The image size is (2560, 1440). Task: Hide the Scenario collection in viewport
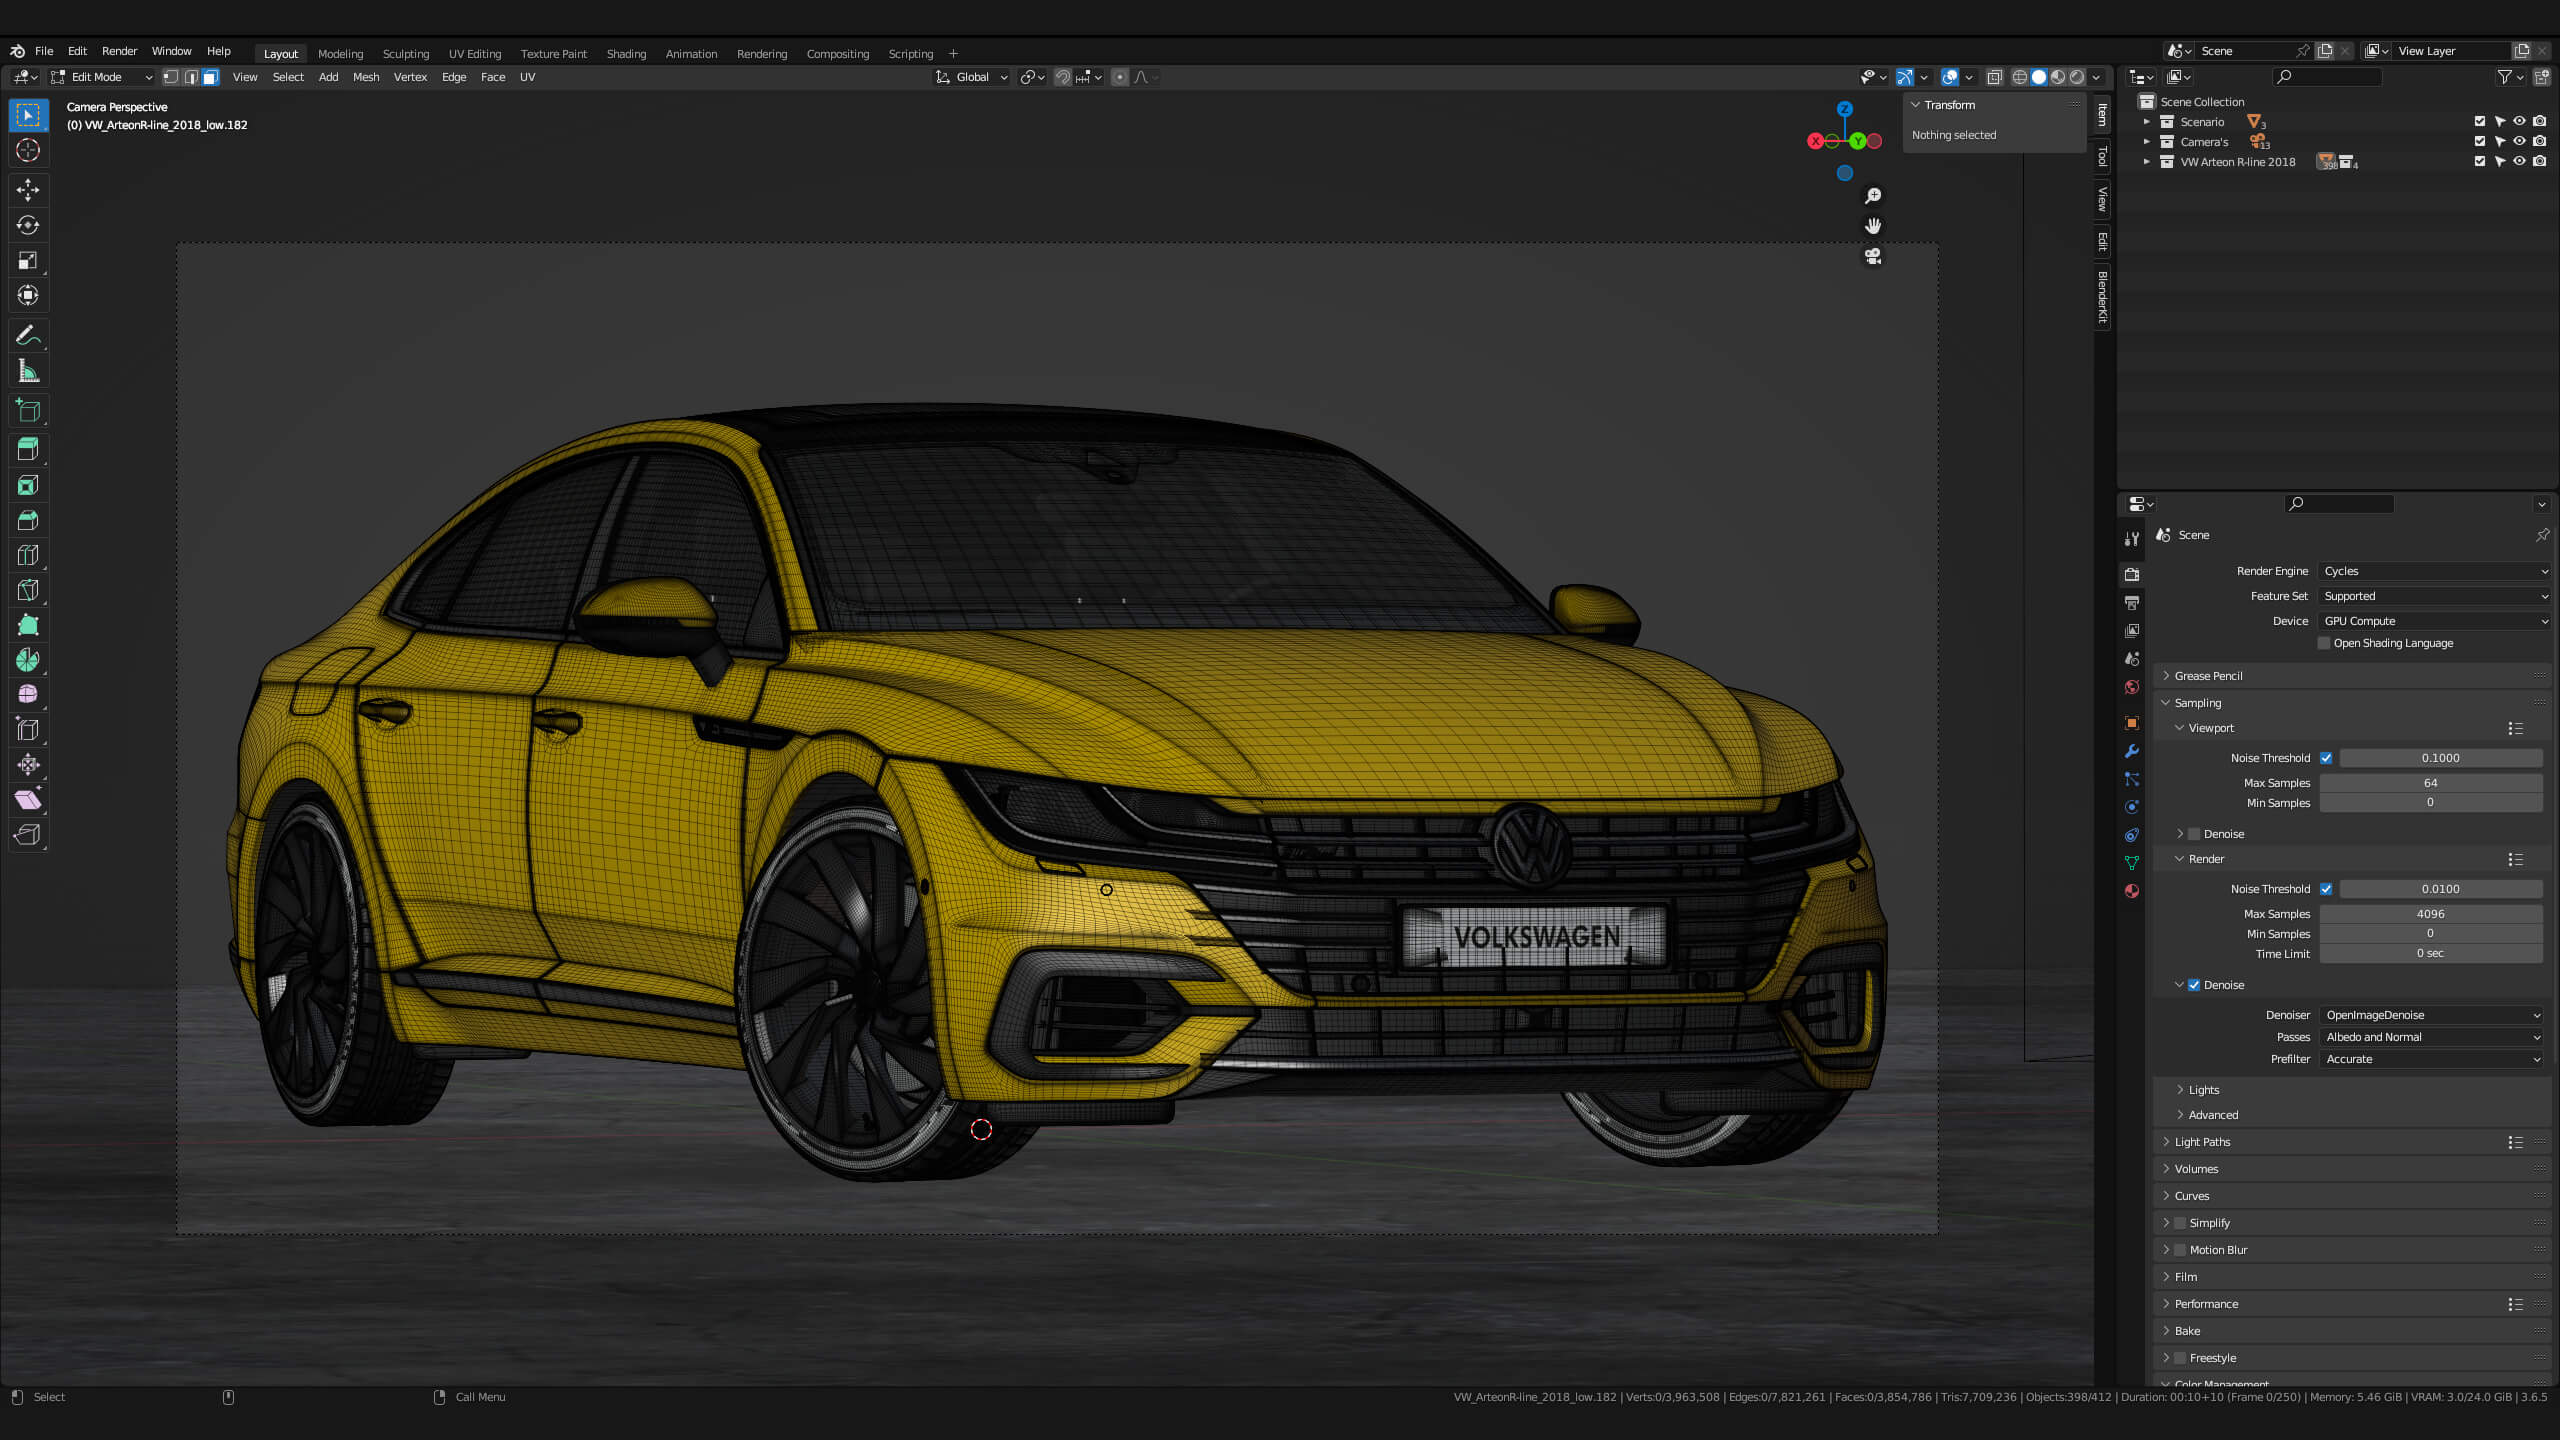point(2519,122)
